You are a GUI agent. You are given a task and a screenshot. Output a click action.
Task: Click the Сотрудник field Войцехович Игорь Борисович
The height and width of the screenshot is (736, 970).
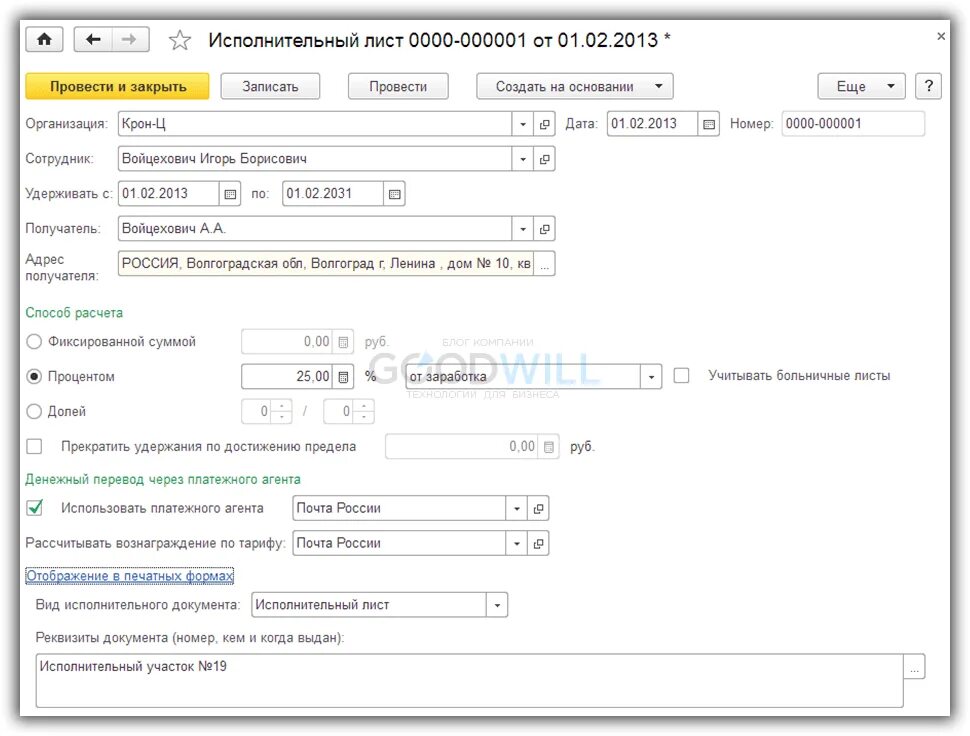[314, 159]
